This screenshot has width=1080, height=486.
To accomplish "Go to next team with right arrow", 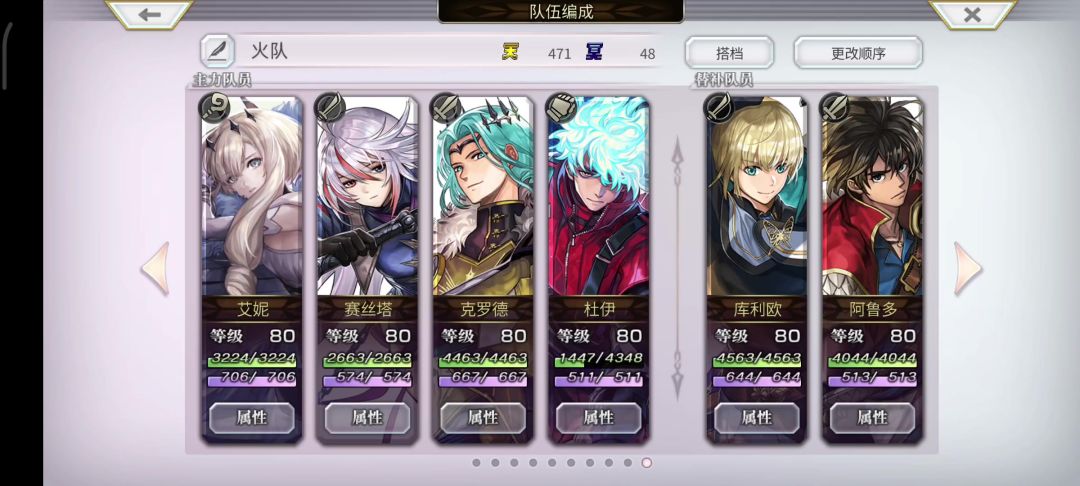I will click(968, 268).
